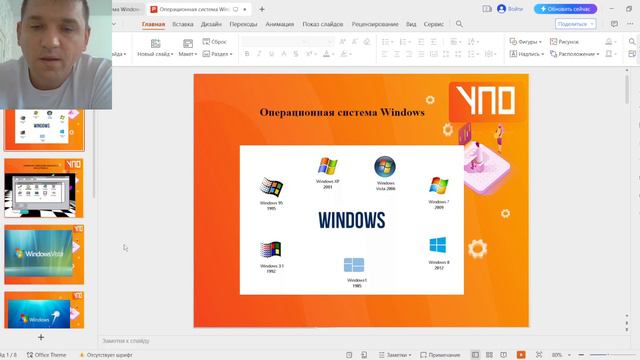
Task: Click the font color A icon
Action: 326,54
